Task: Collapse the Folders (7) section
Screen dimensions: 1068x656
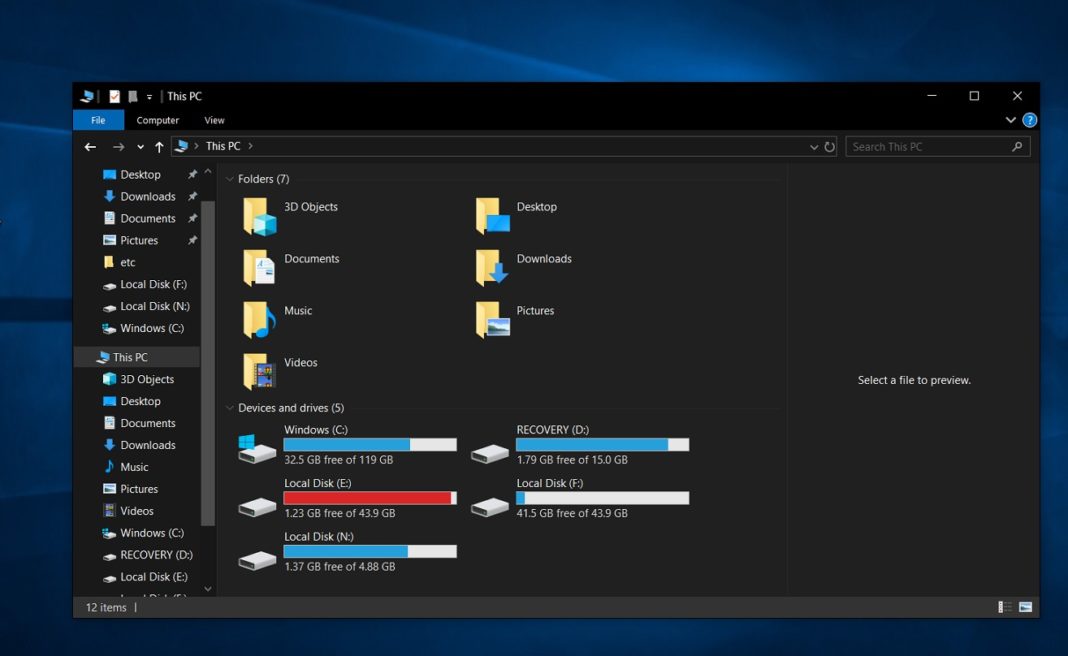Action: click(230, 178)
